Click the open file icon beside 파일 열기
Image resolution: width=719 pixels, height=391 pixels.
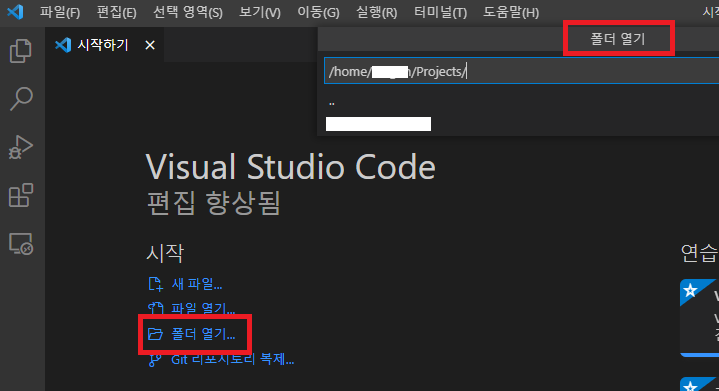click(x=155, y=308)
